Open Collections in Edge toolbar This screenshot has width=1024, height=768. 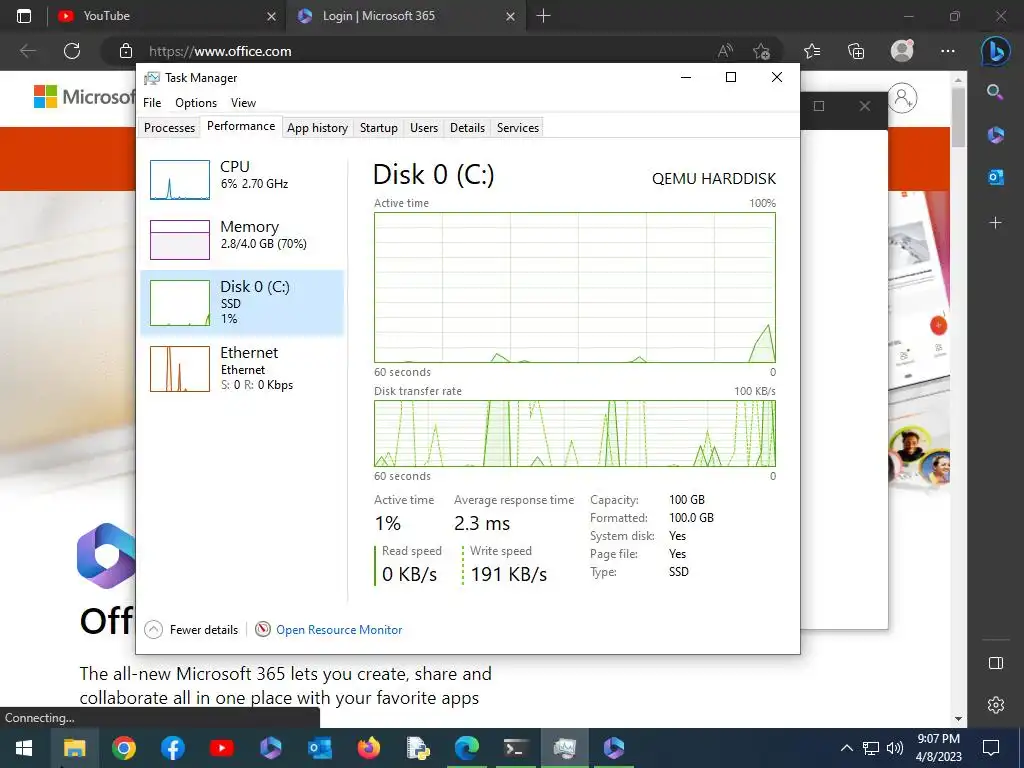point(856,51)
